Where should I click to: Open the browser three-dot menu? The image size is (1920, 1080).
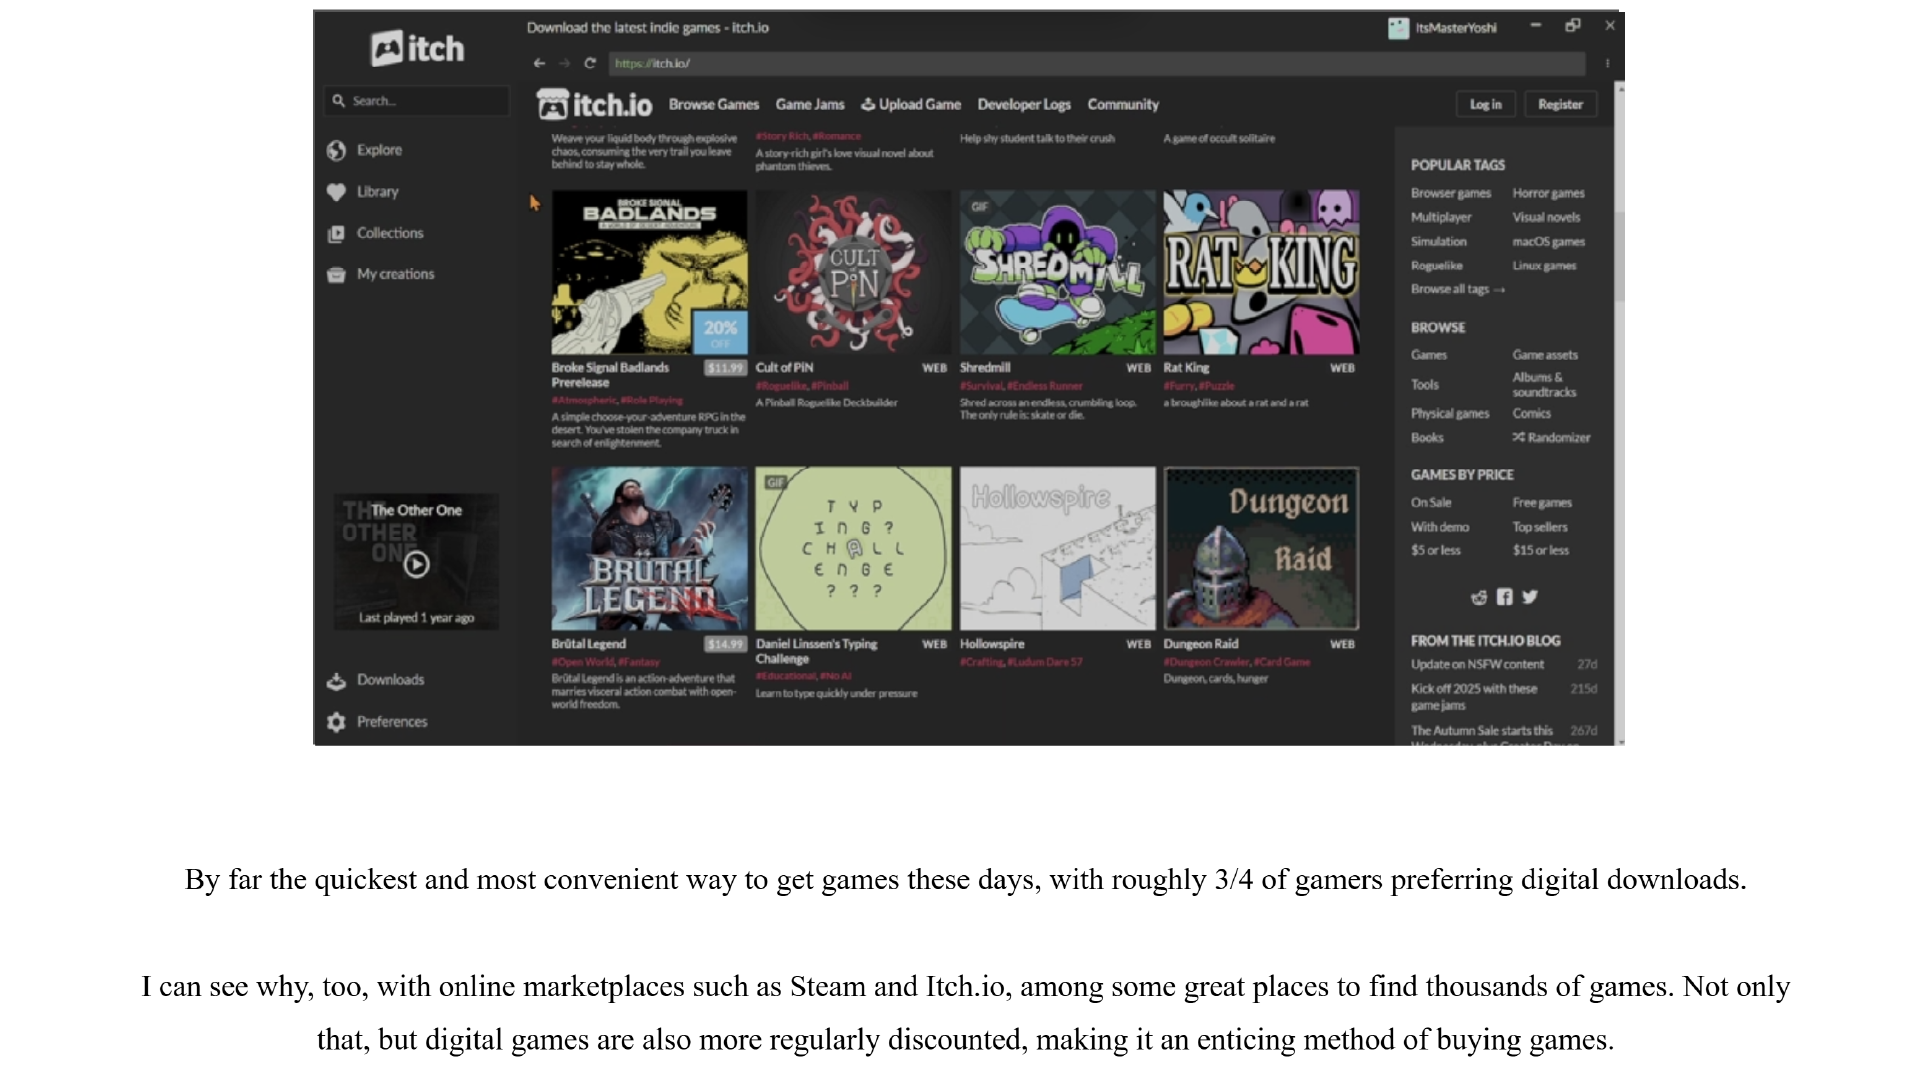pyautogui.click(x=1607, y=63)
